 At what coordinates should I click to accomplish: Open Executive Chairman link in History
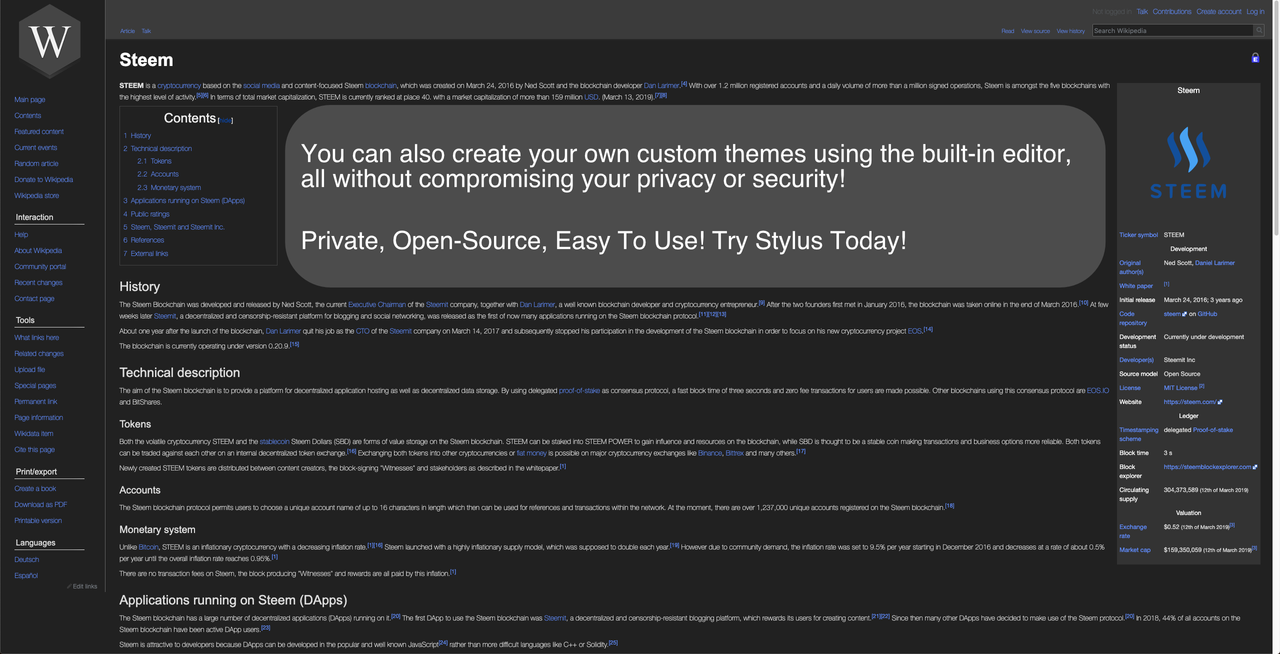(377, 304)
